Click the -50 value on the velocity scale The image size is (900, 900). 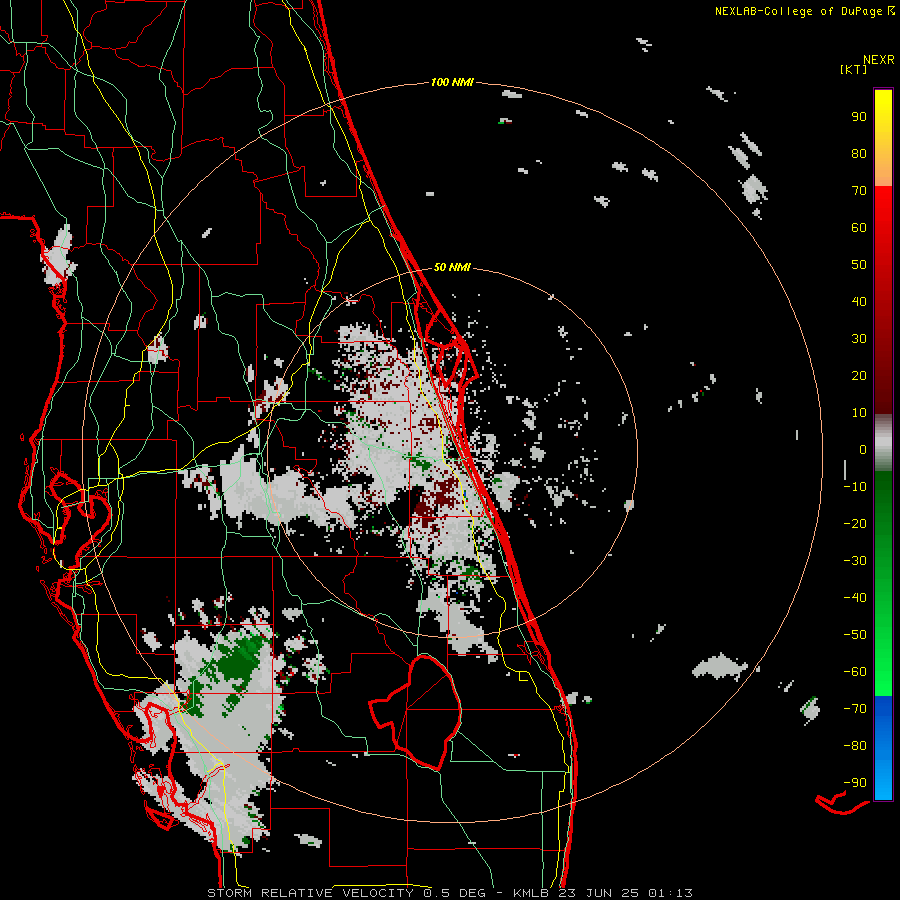tap(855, 635)
